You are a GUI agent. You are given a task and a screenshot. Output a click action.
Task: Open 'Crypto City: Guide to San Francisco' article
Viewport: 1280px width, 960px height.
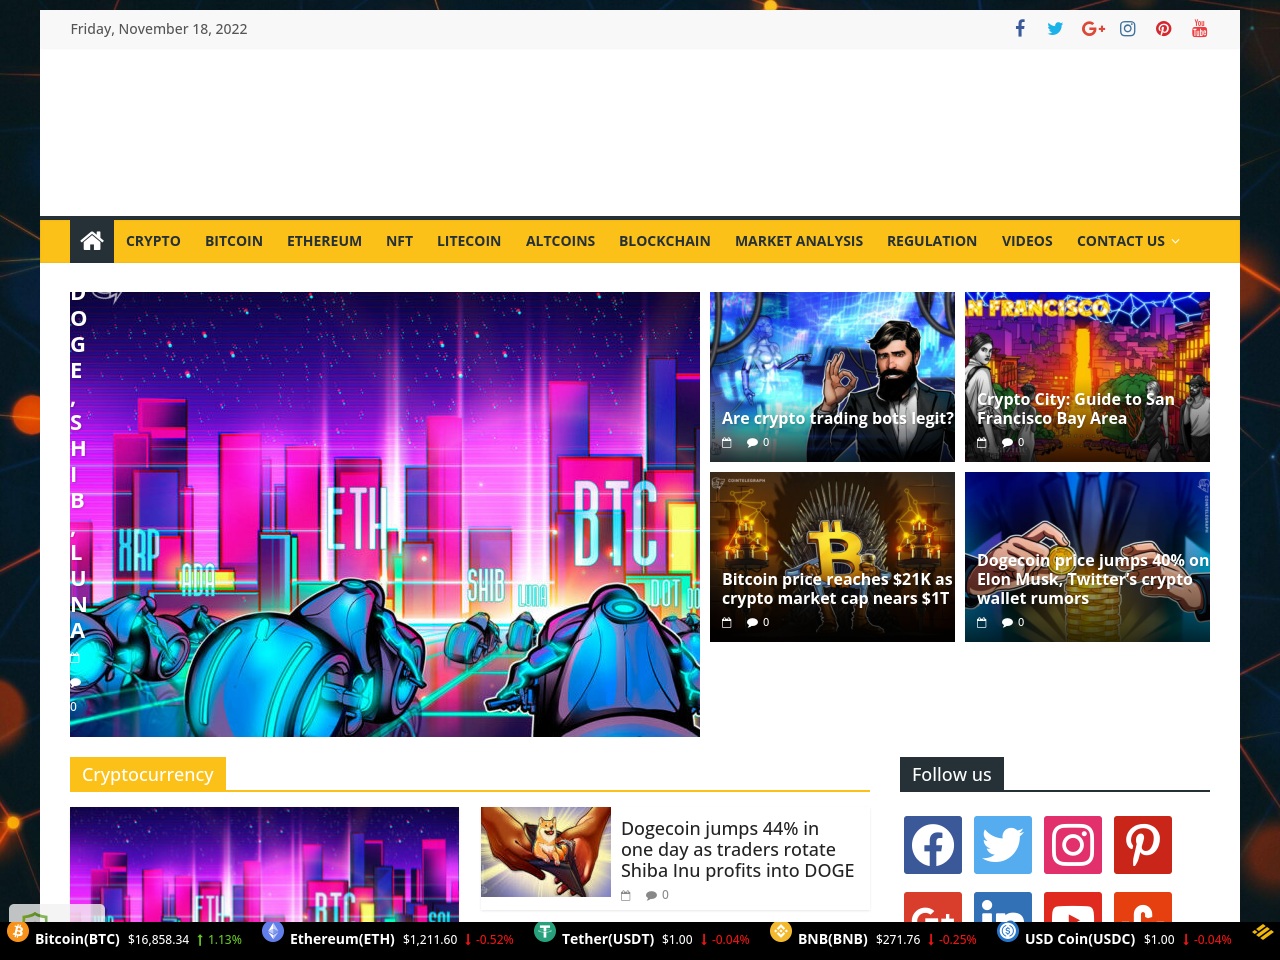coord(1076,409)
